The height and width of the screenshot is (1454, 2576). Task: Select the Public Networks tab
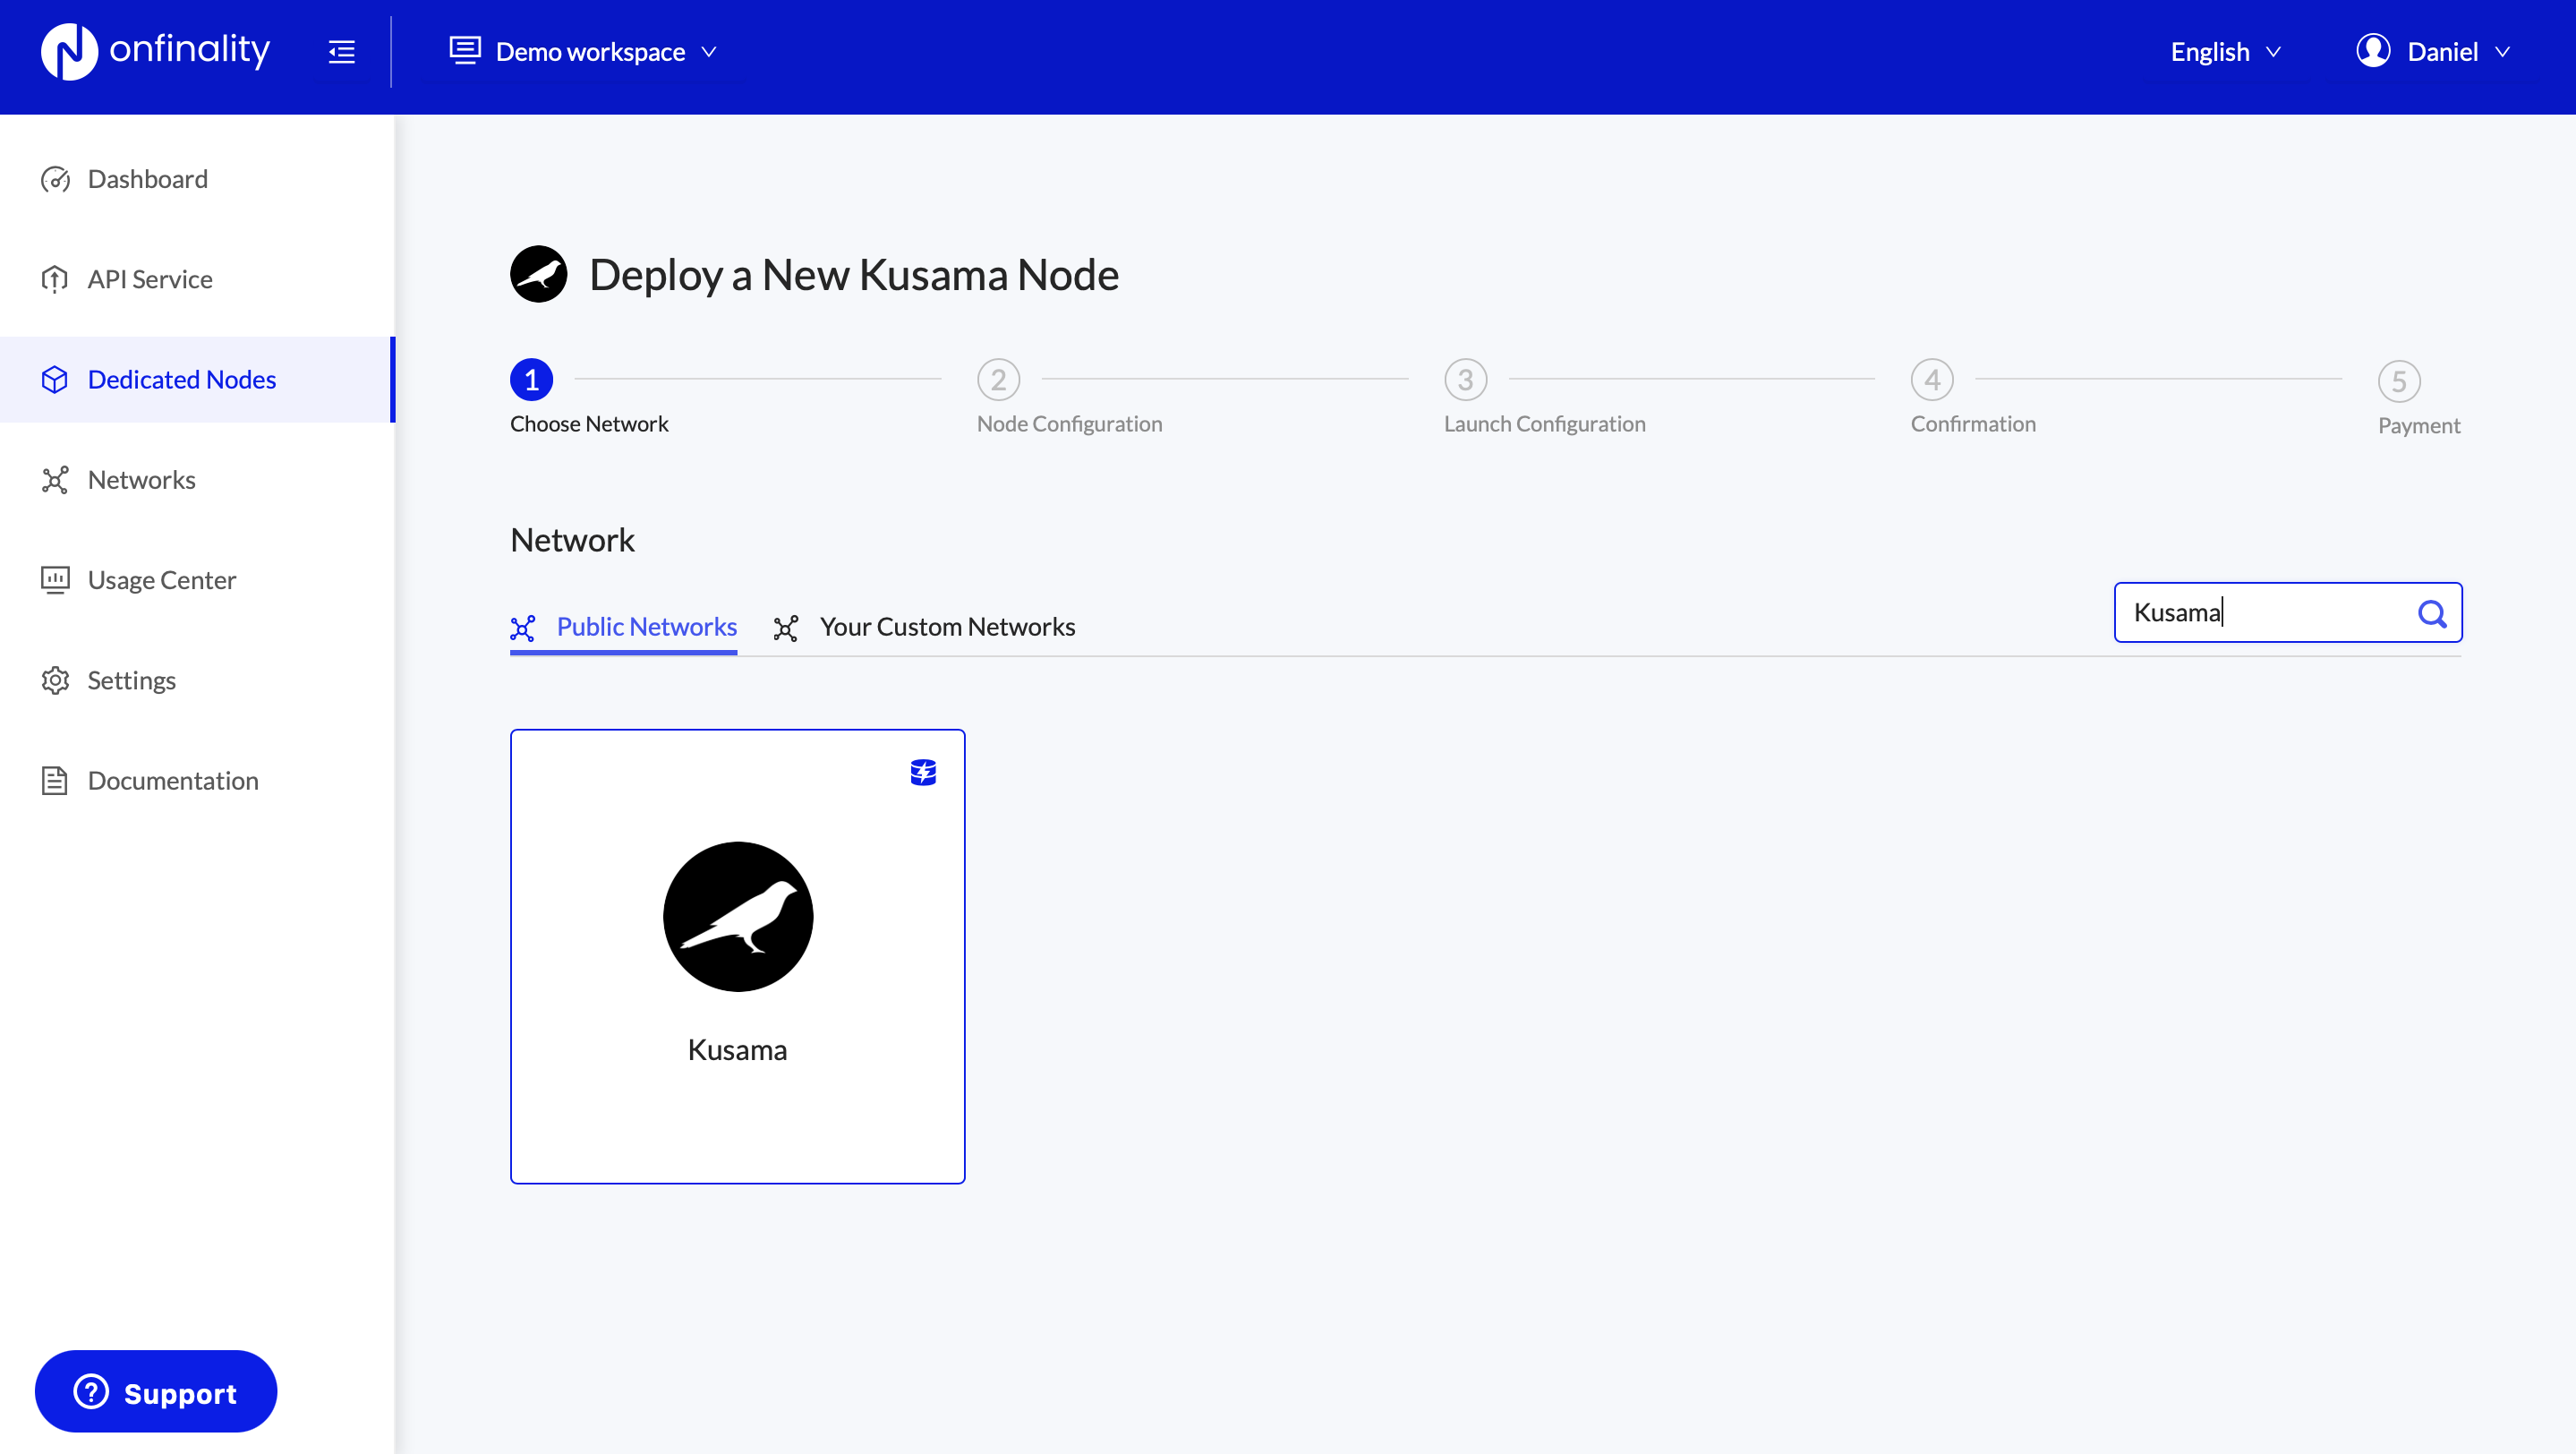[x=645, y=627]
